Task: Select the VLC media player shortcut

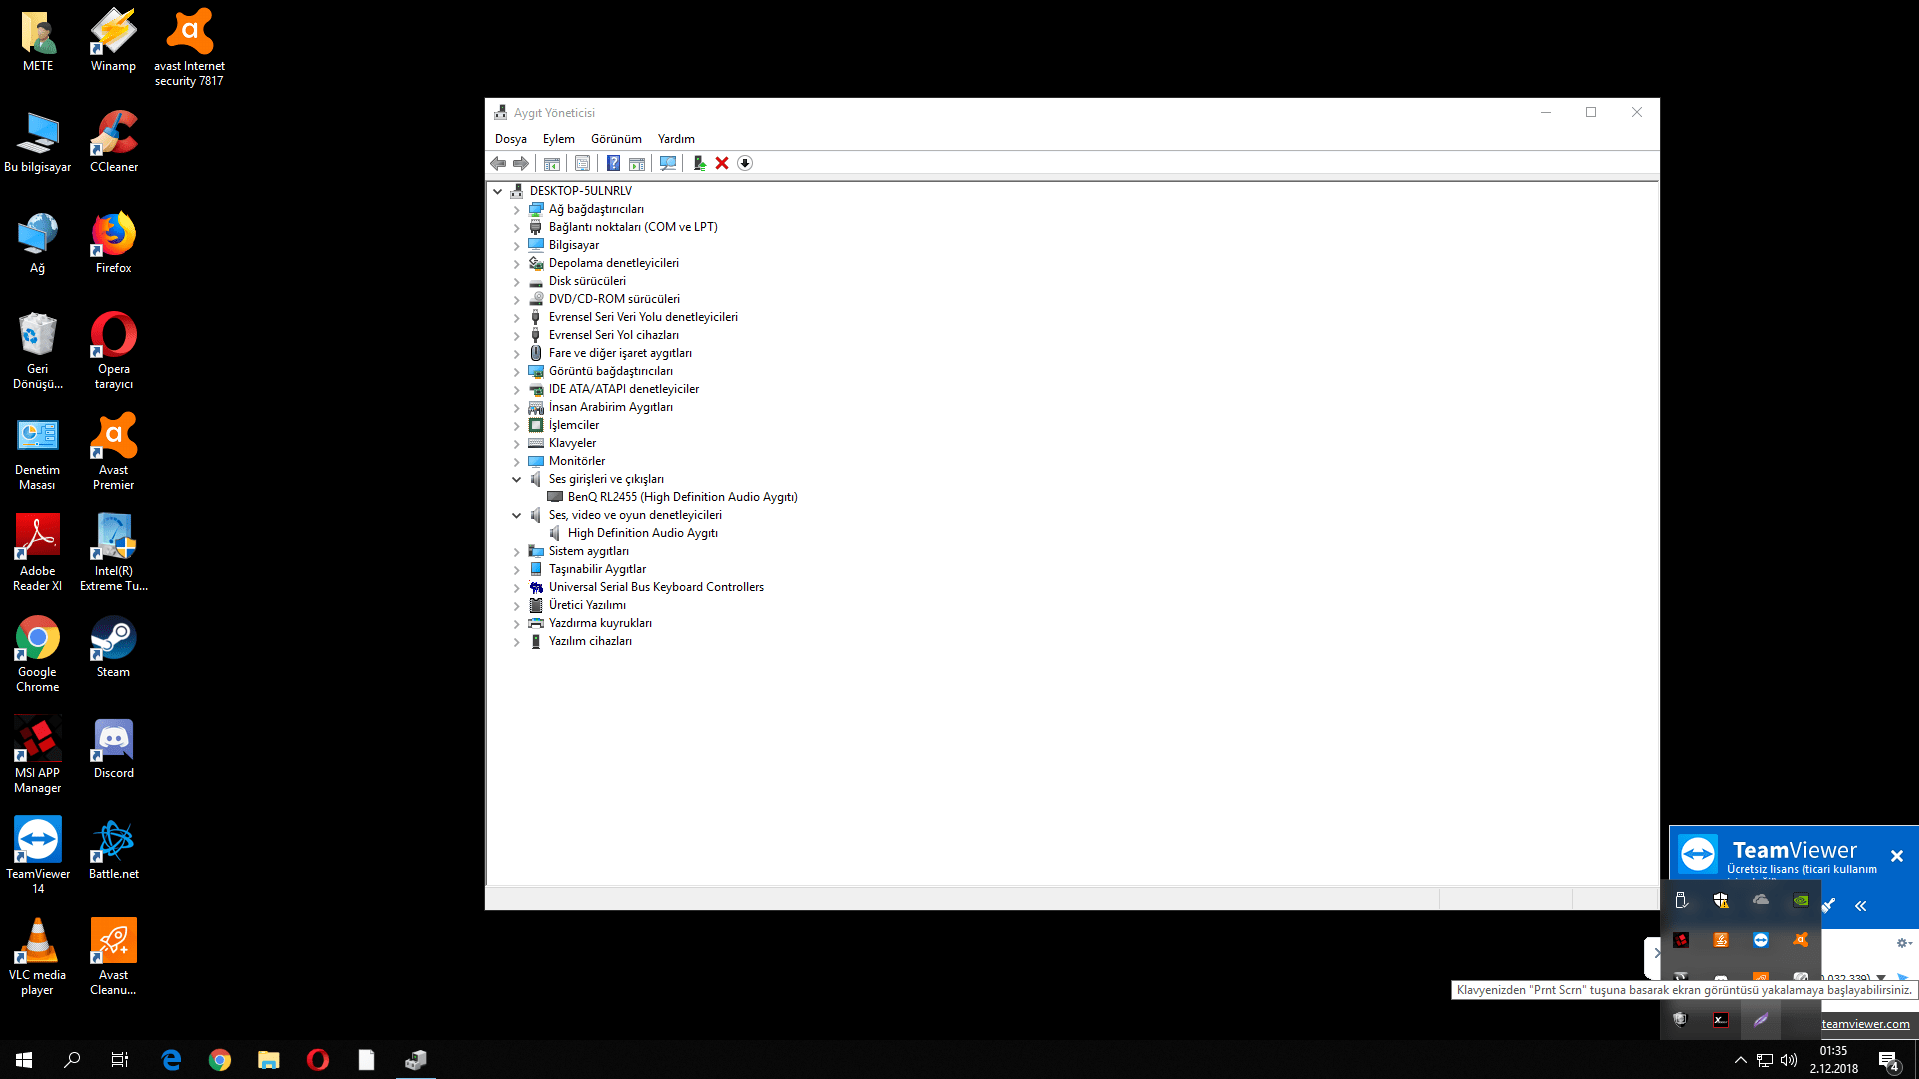Action: pos(37,958)
